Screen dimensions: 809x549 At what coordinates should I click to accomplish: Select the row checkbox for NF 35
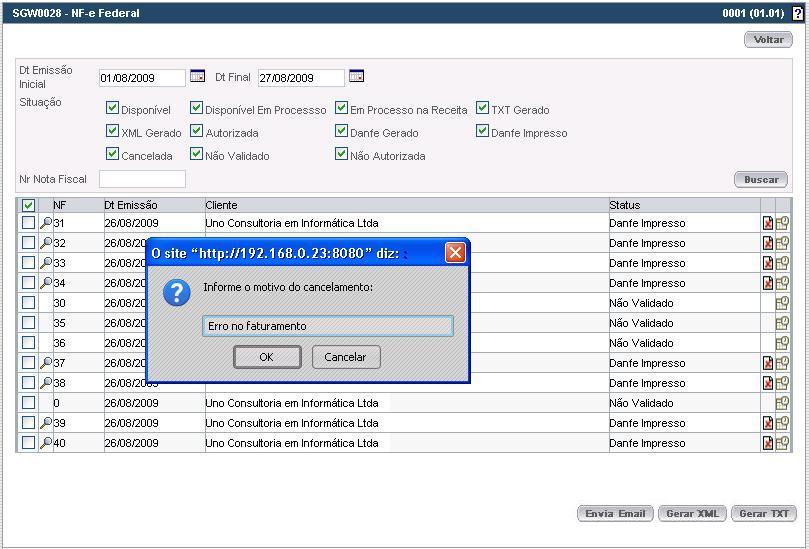[28, 323]
